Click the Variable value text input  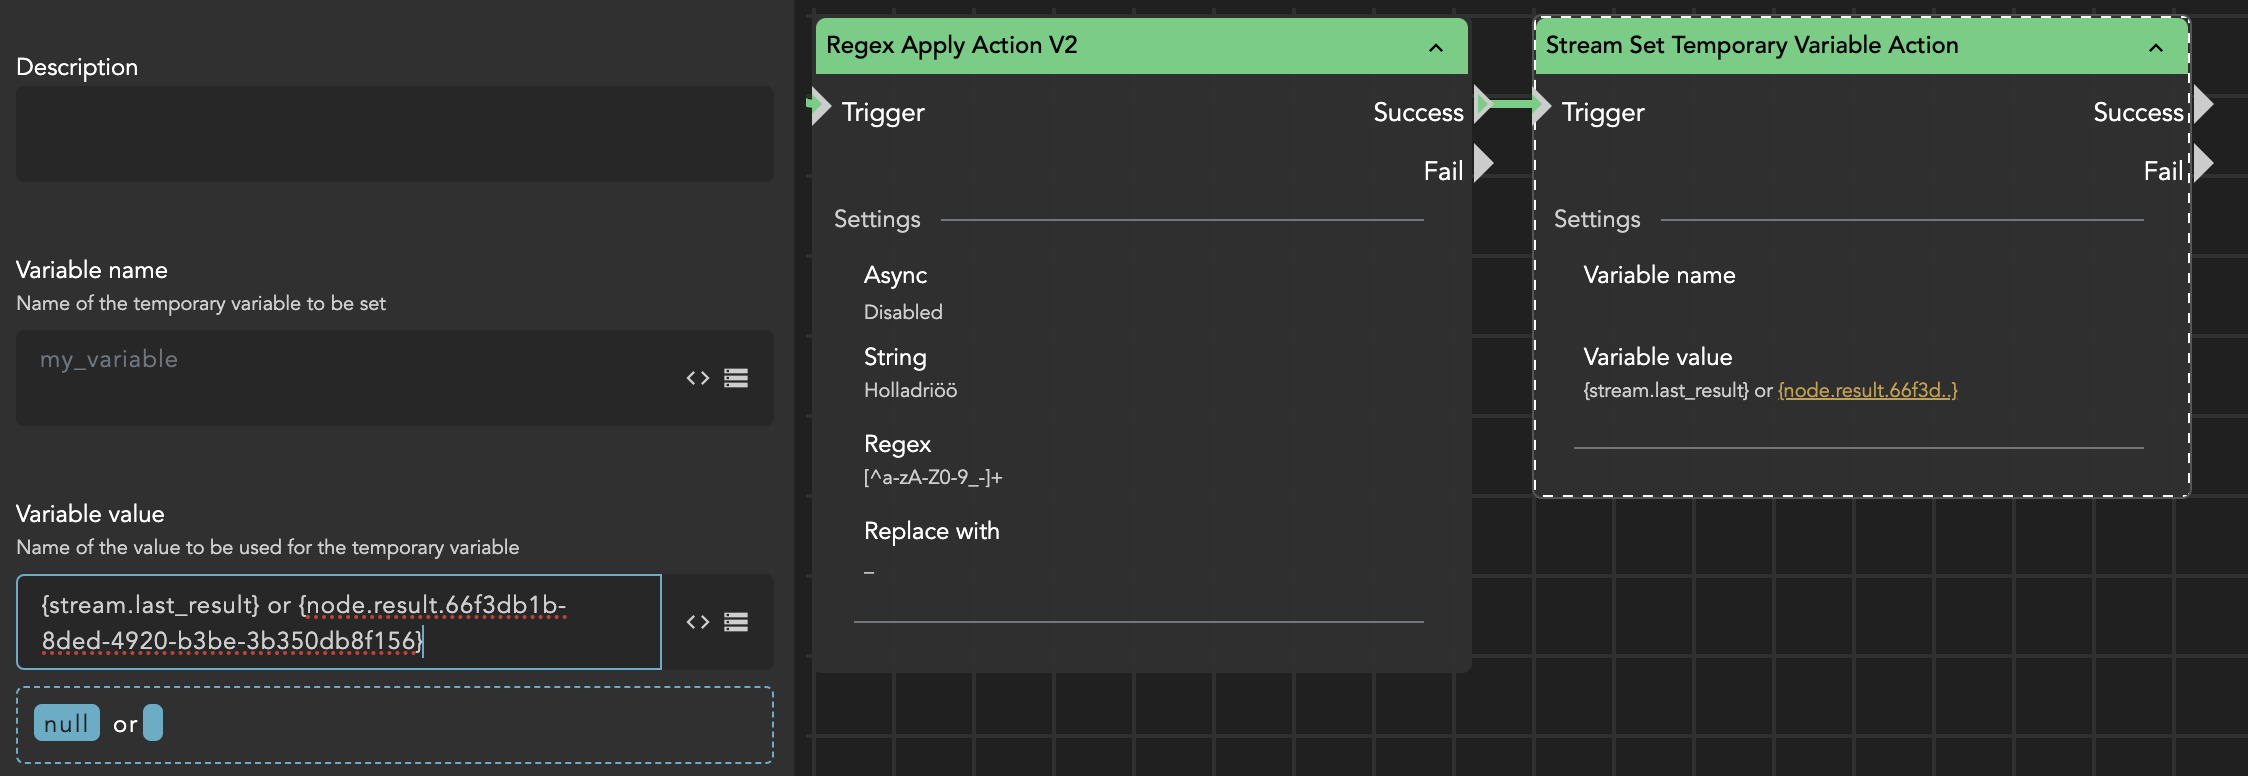click(338, 622)
